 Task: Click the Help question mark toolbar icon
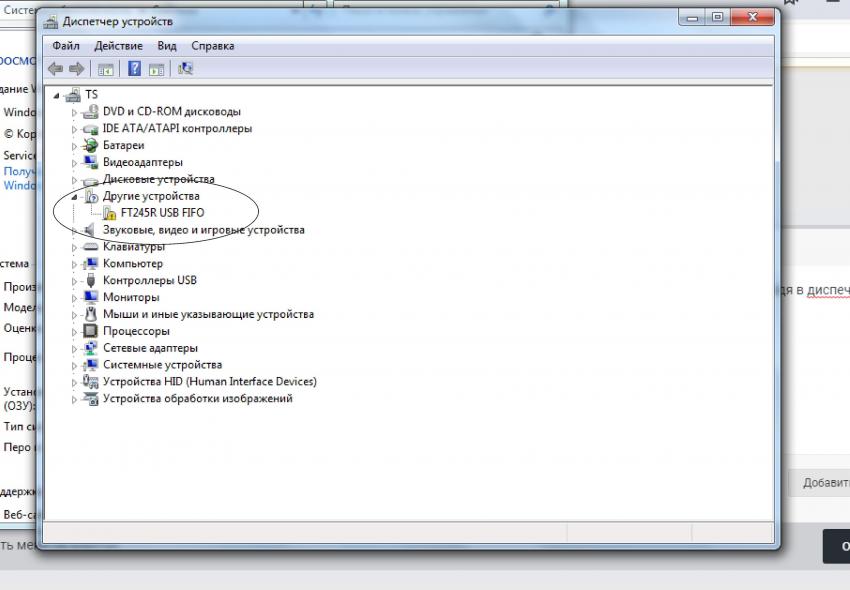(134, 69)
